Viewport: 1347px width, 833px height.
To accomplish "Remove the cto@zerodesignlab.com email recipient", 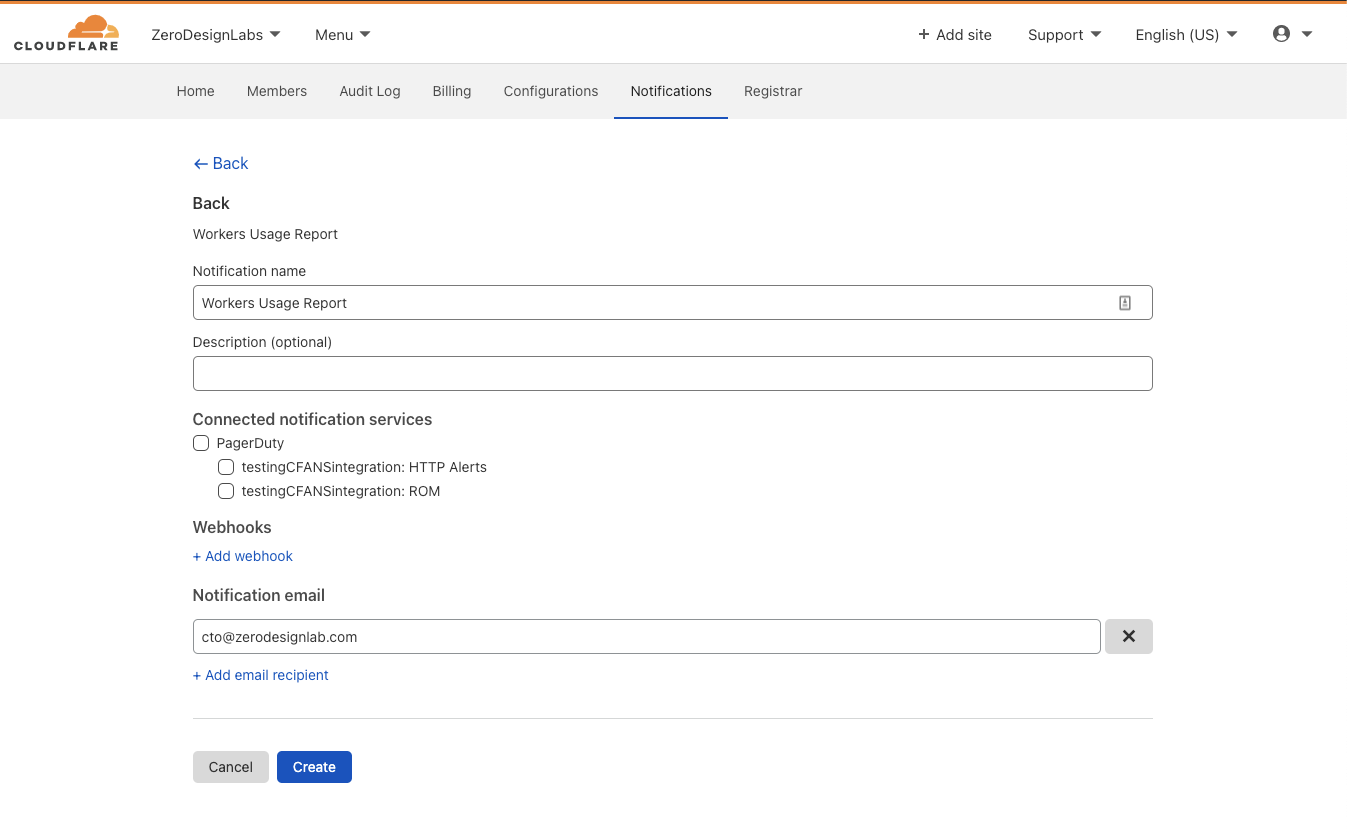I will (x=1128, y=636).
